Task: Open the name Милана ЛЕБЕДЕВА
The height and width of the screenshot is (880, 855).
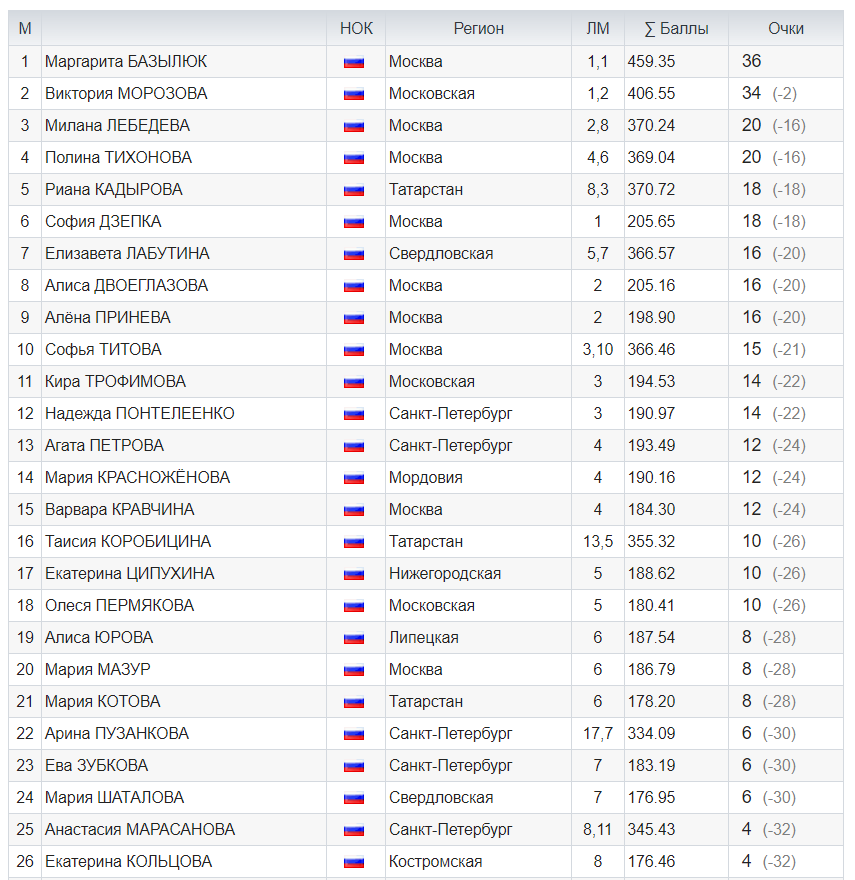Action: click(x=117, y=125)
